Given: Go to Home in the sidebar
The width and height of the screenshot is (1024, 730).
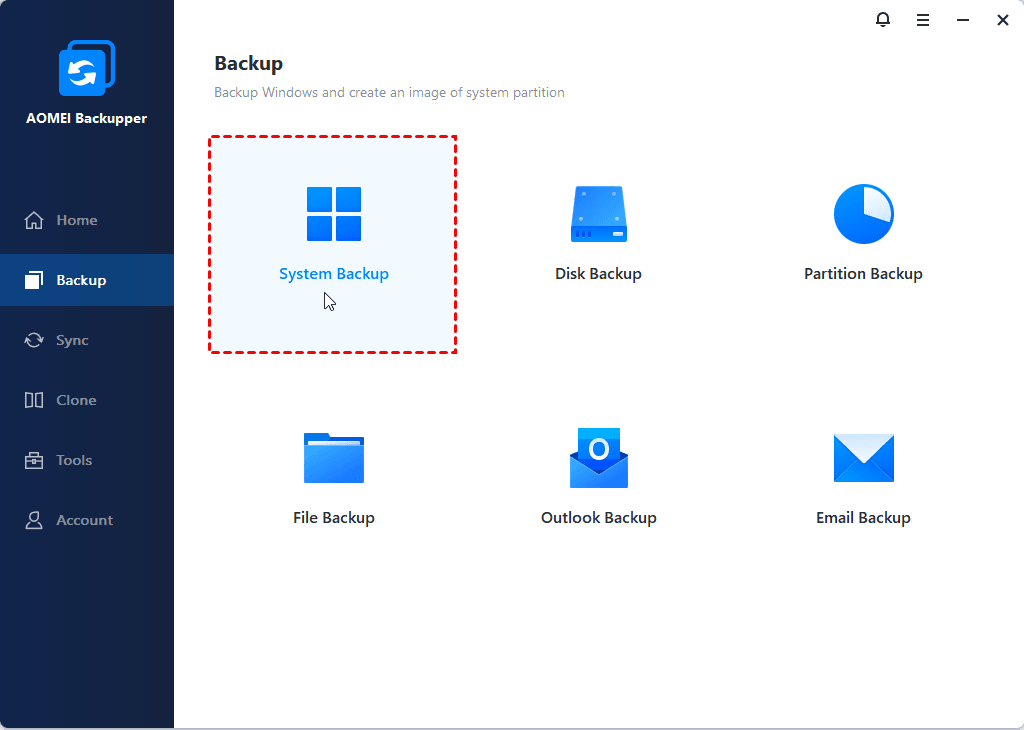Looking at the screenshot, I should click(x=76, y=220).
